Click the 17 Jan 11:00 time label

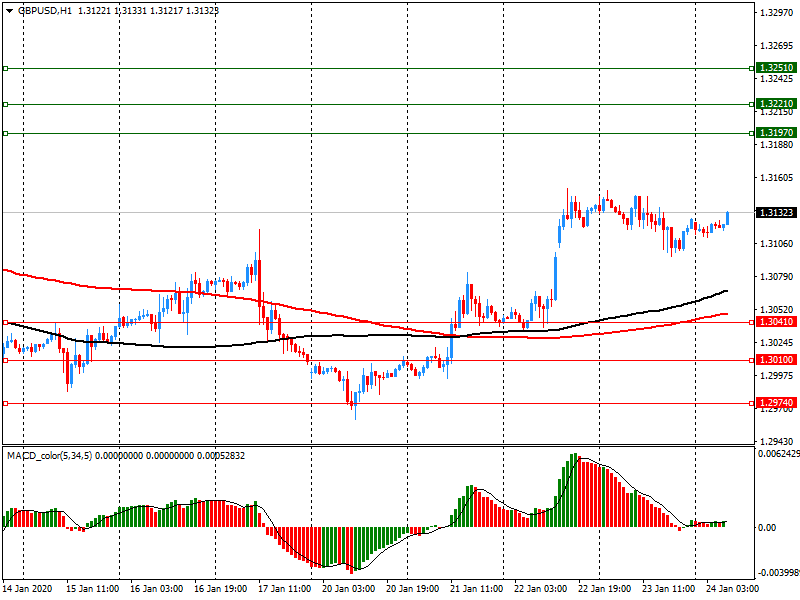tap(283, 591)
